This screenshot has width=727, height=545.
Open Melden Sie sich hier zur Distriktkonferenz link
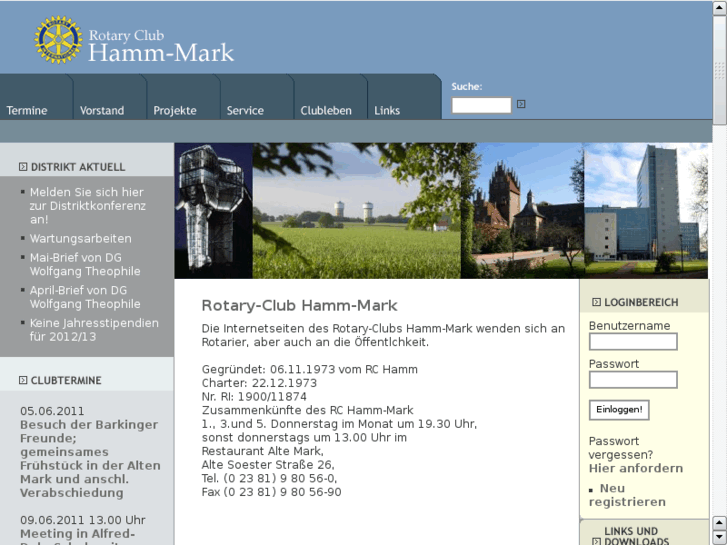(x=88, y=205)
